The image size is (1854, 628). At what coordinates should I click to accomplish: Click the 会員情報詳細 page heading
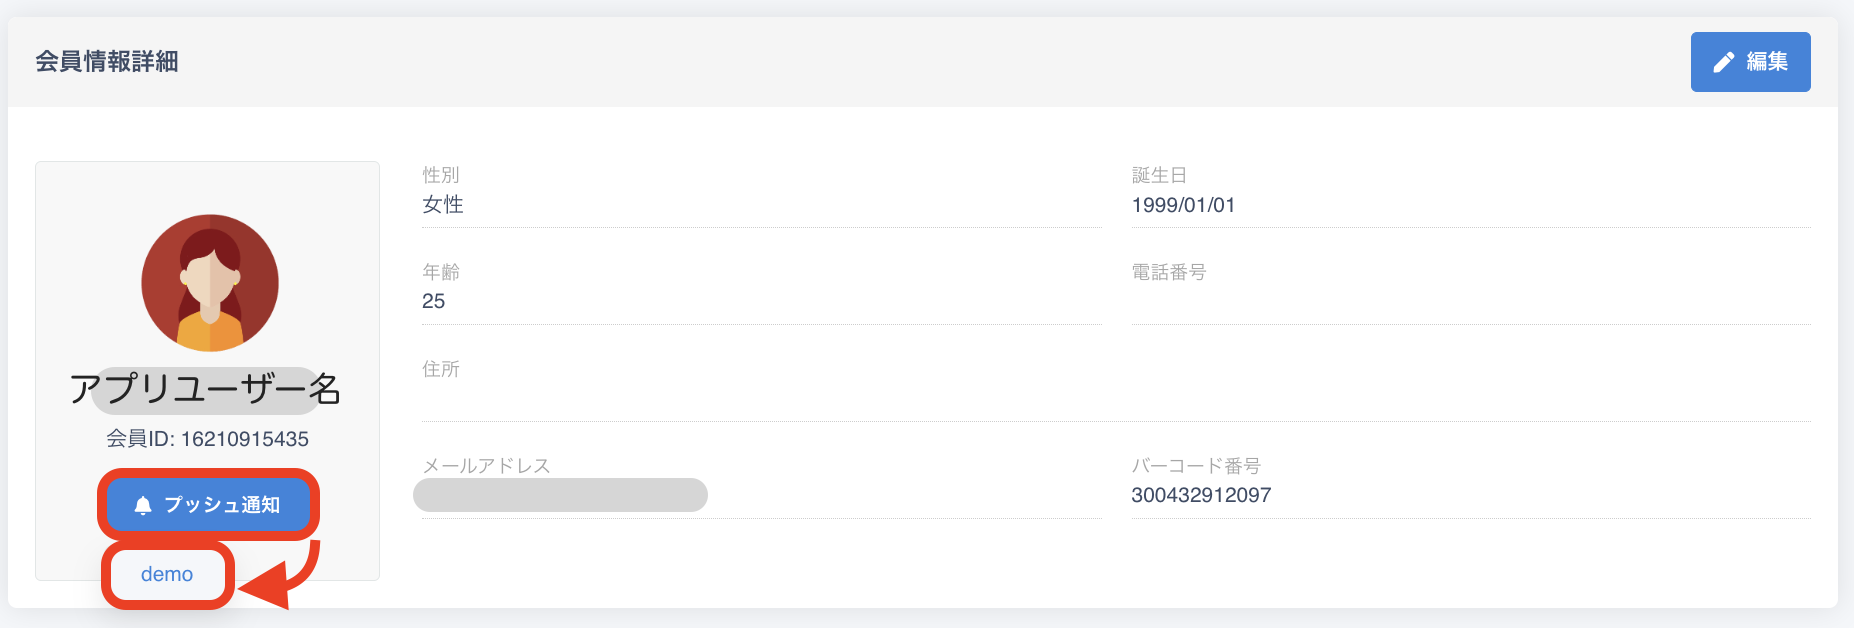(x=107, y=62)
